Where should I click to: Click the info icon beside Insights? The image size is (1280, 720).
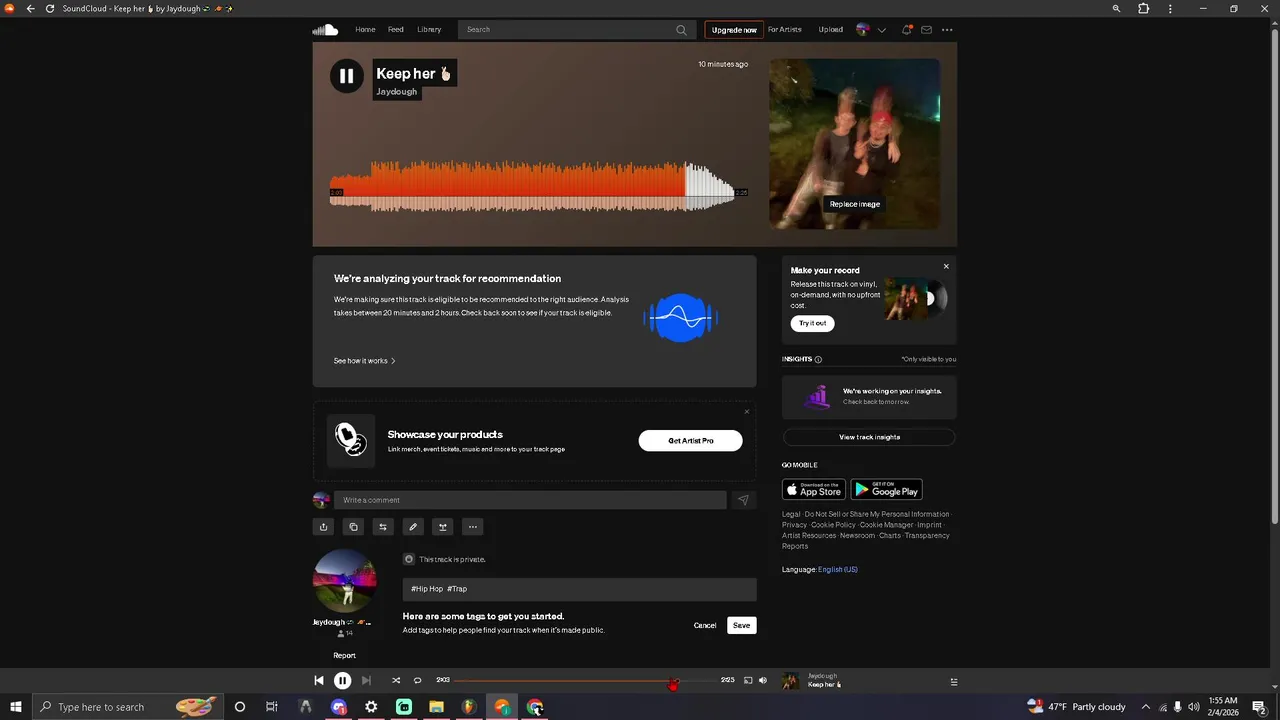click(818, 359)
